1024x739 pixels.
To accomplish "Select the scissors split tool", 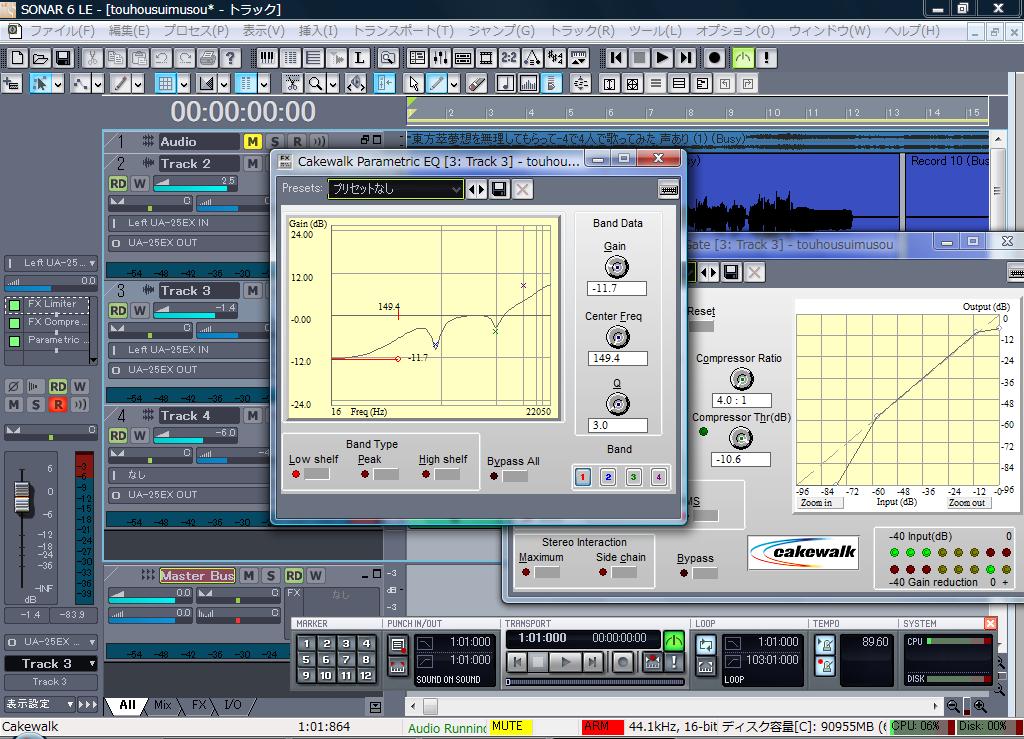I will click(292, 84).
